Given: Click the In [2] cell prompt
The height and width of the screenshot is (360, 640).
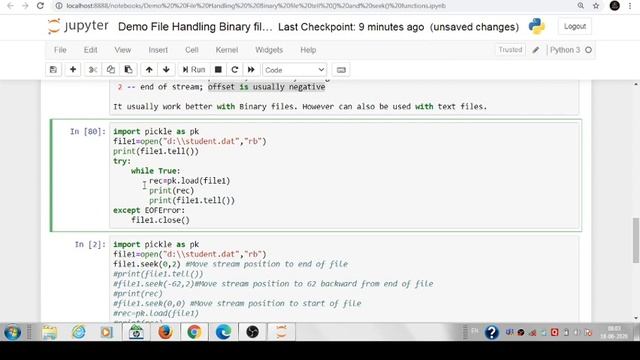Looking at the screenshot, I should pos(90,244).
